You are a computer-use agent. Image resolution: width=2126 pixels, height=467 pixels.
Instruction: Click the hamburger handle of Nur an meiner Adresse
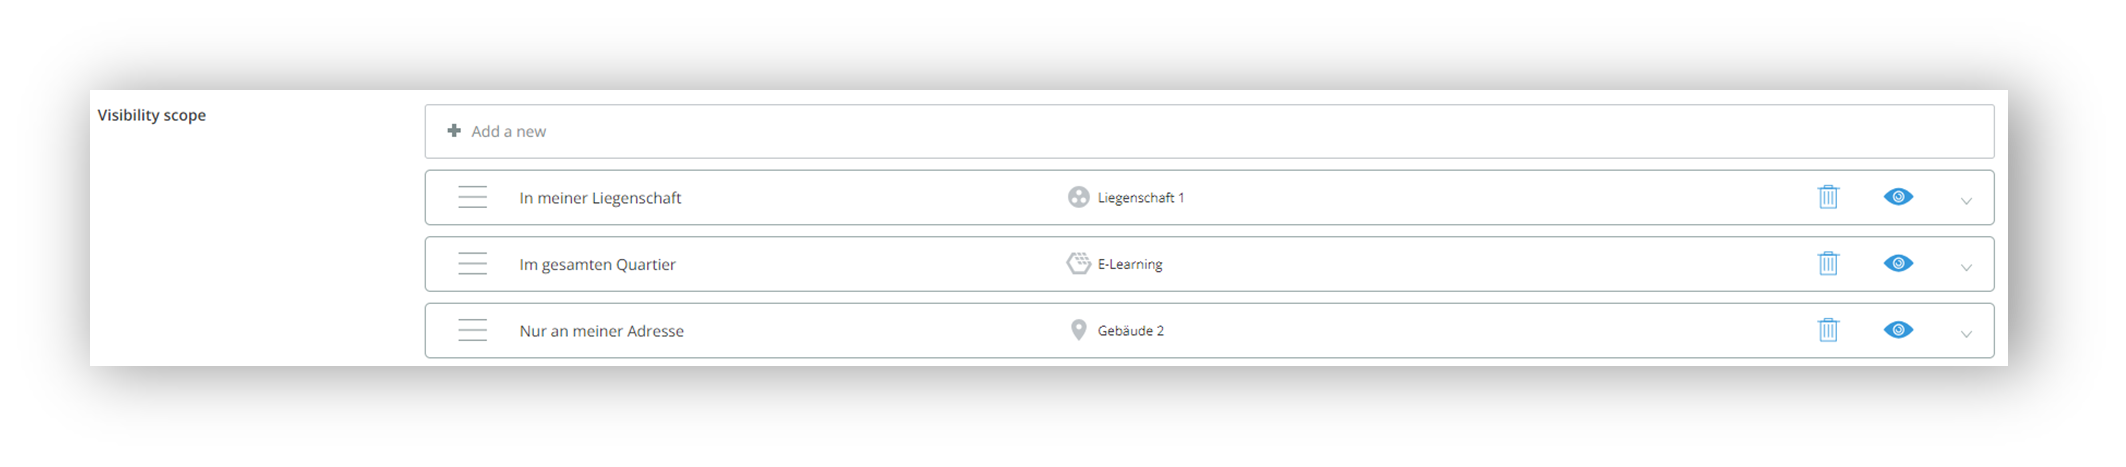pos(472,330)
